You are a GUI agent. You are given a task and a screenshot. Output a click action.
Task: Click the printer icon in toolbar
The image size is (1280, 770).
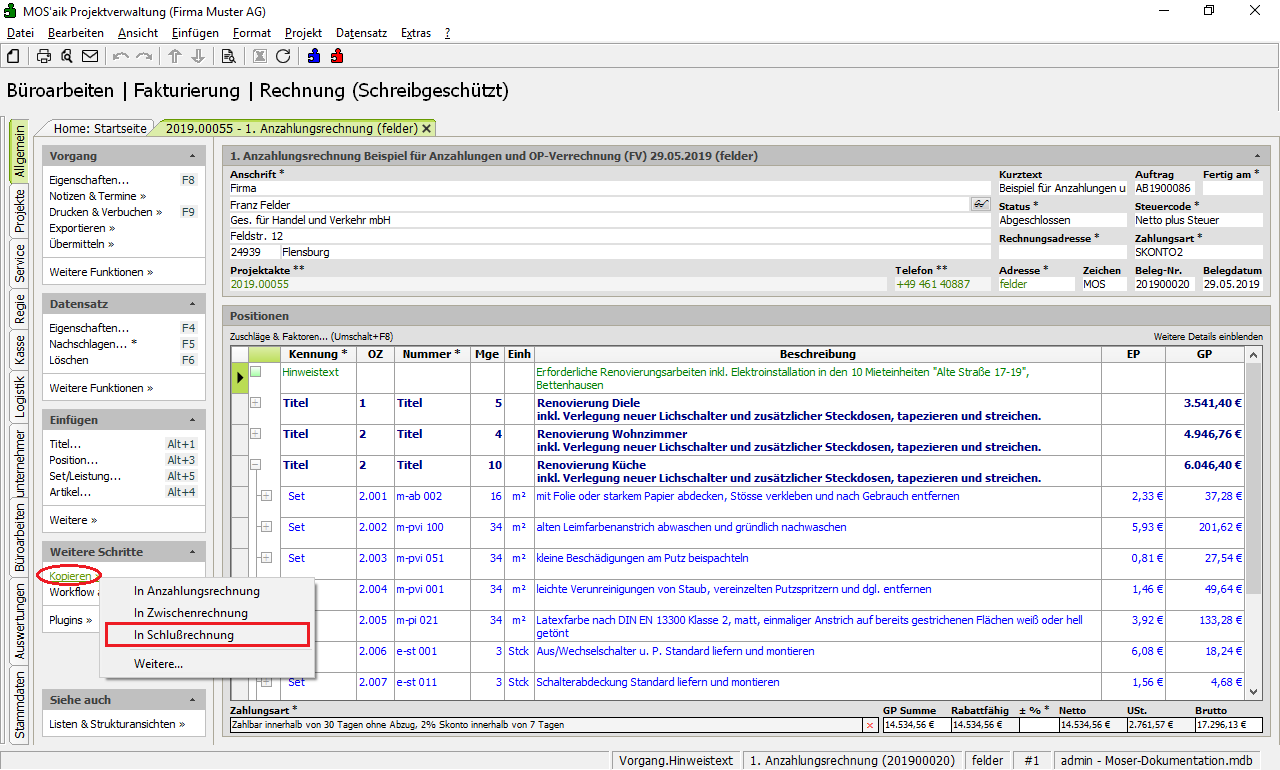tap(44, 56)
